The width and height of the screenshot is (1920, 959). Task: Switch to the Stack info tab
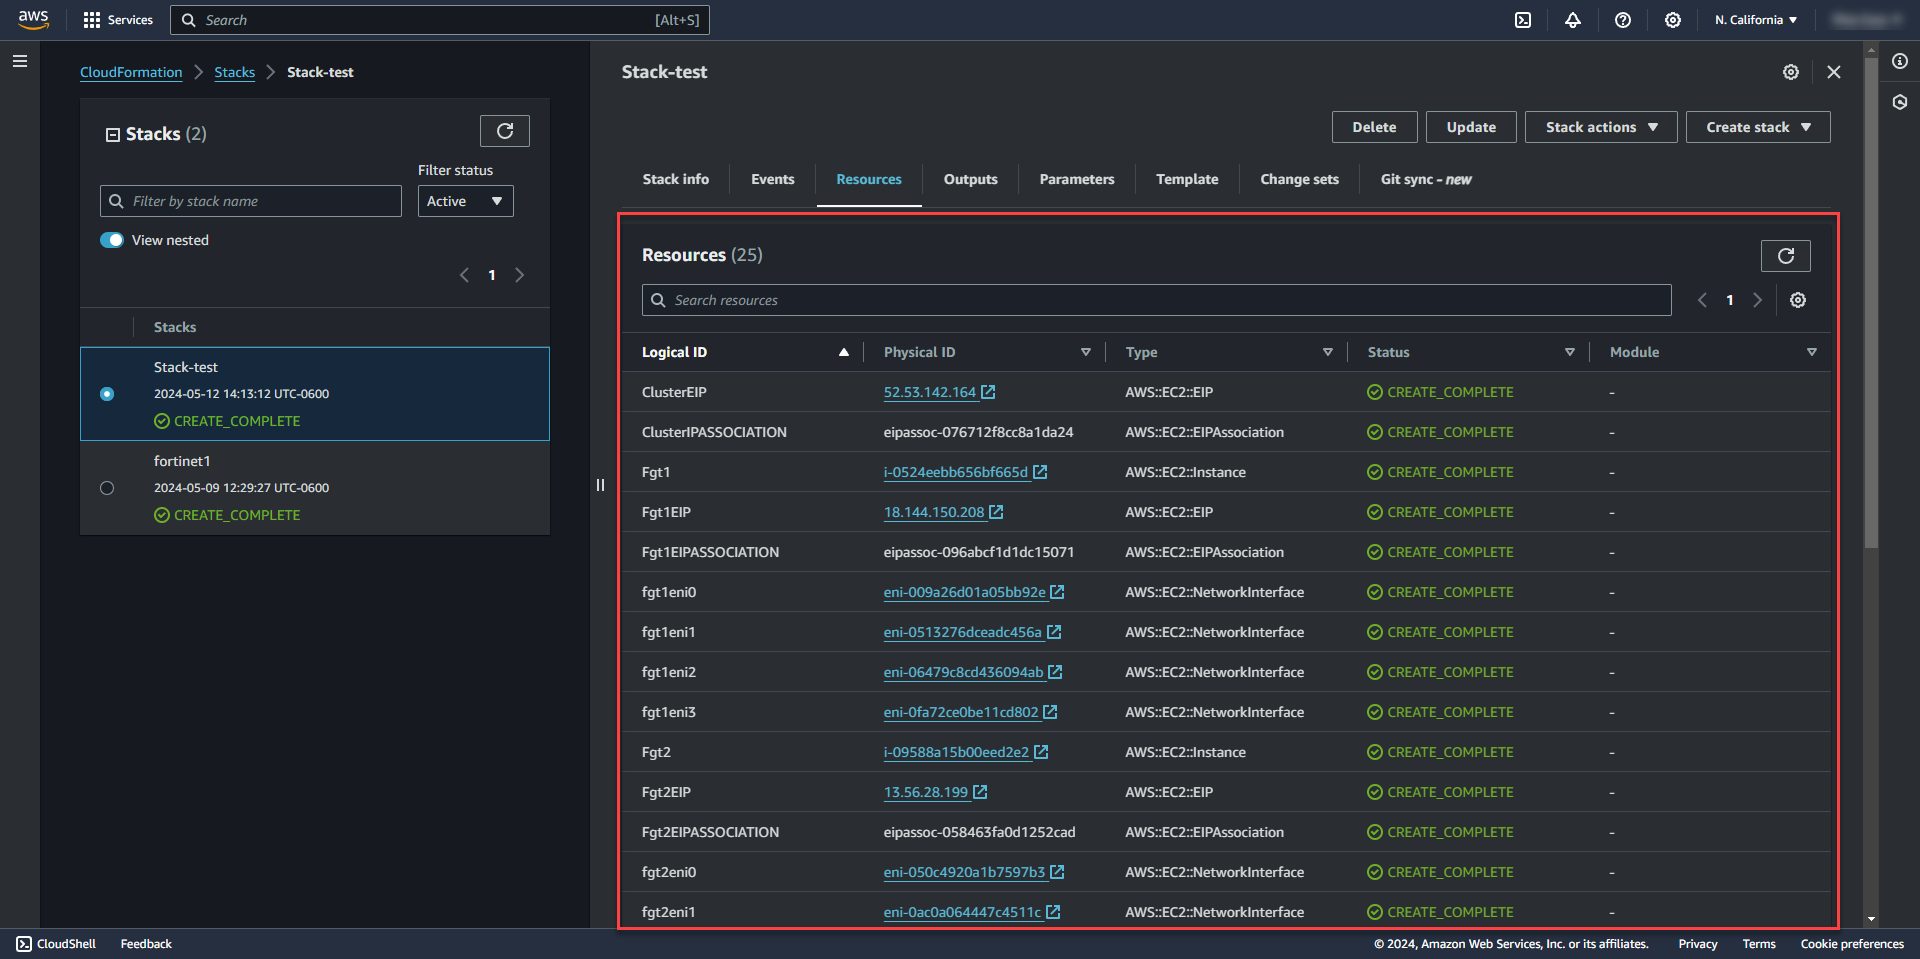coord(676,179)
